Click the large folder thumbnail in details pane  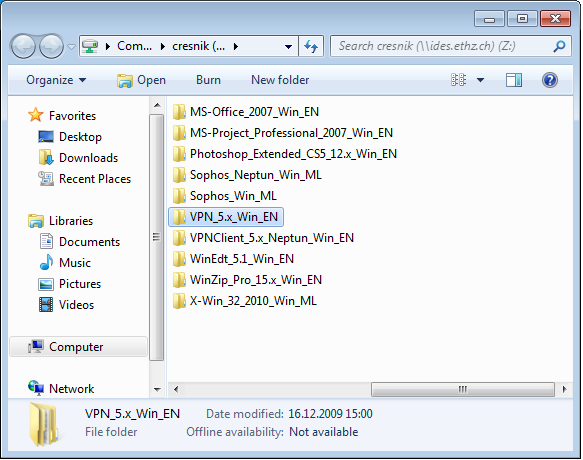pyautogui.click(x=44, y=424)
